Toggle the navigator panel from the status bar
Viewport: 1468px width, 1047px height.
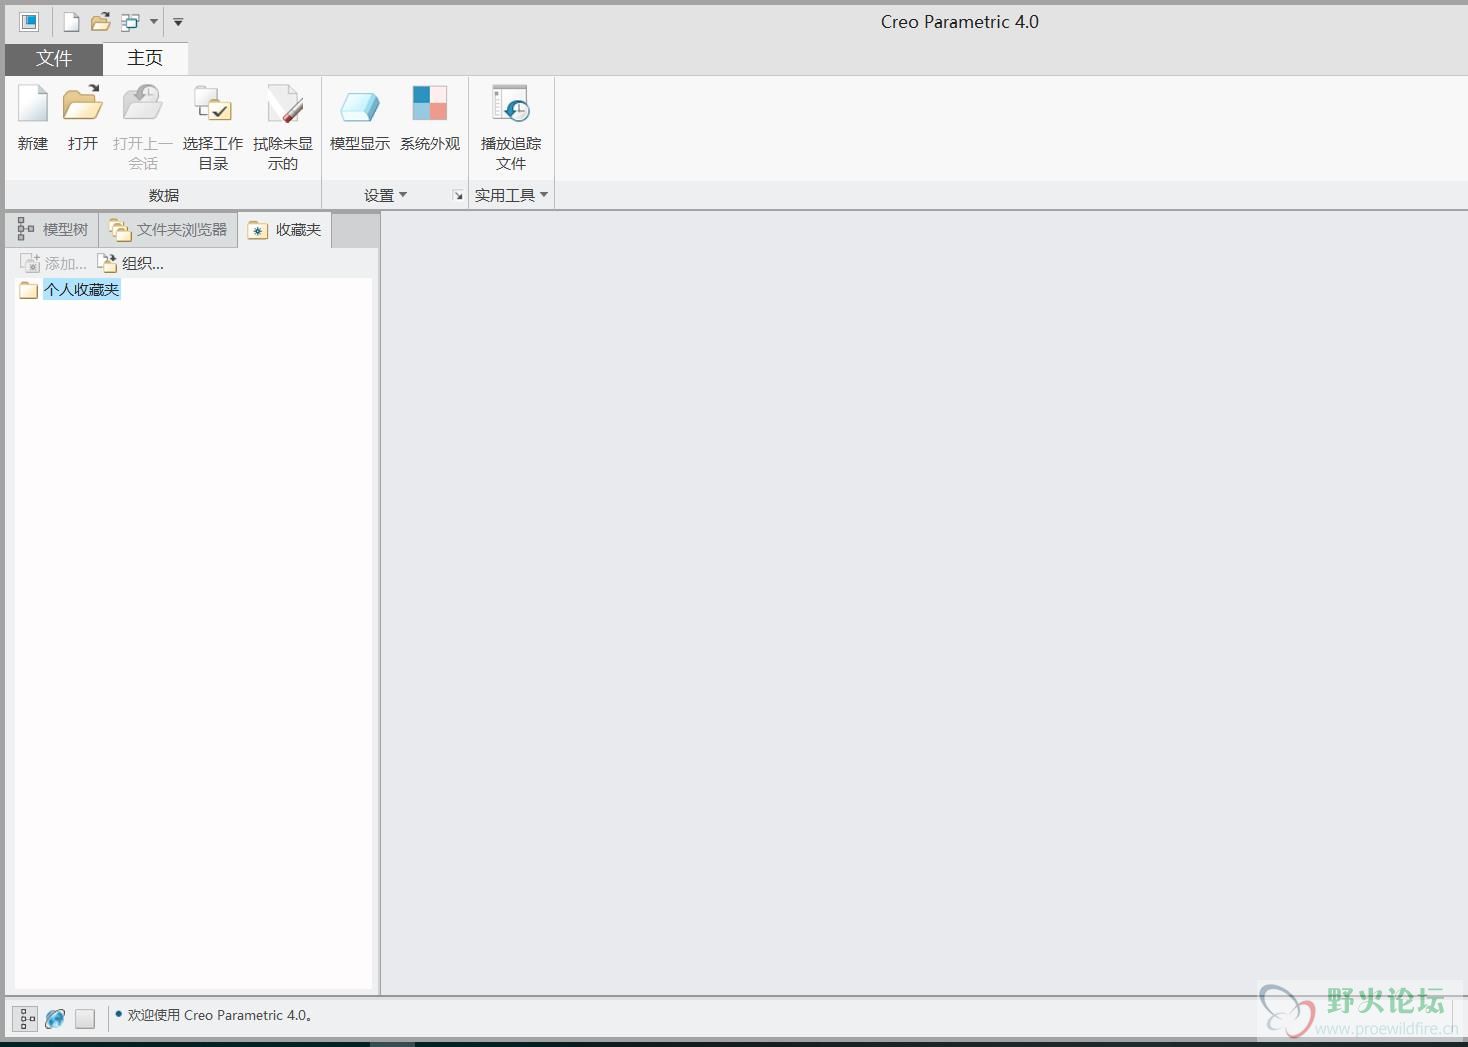26,1019
